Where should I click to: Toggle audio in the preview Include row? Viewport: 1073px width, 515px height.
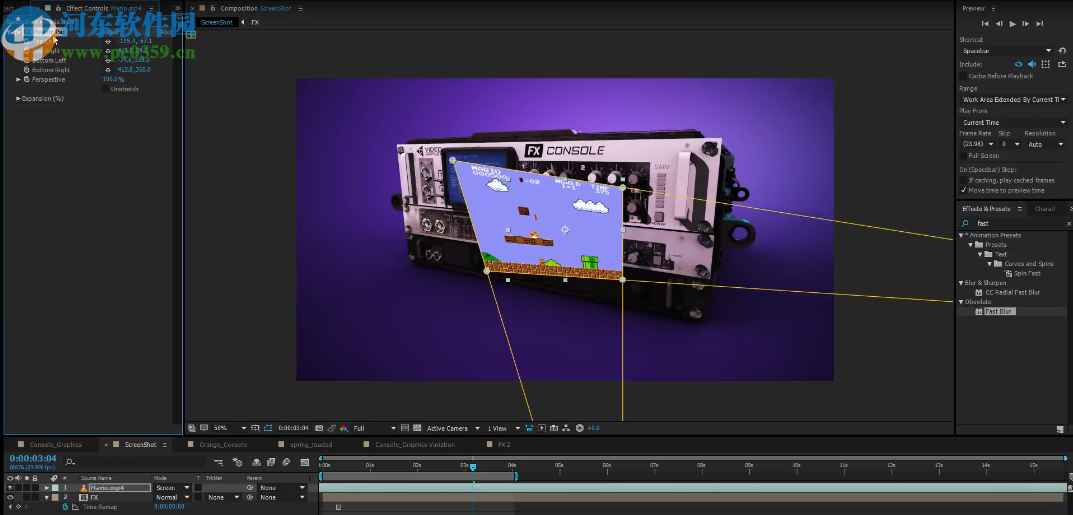[x=1031, y=64]
